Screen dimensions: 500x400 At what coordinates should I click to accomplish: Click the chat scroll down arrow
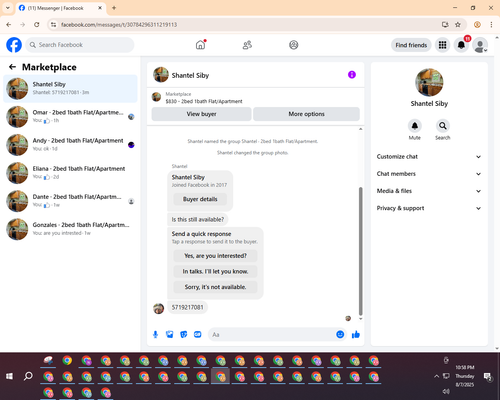tap(360, 319)
